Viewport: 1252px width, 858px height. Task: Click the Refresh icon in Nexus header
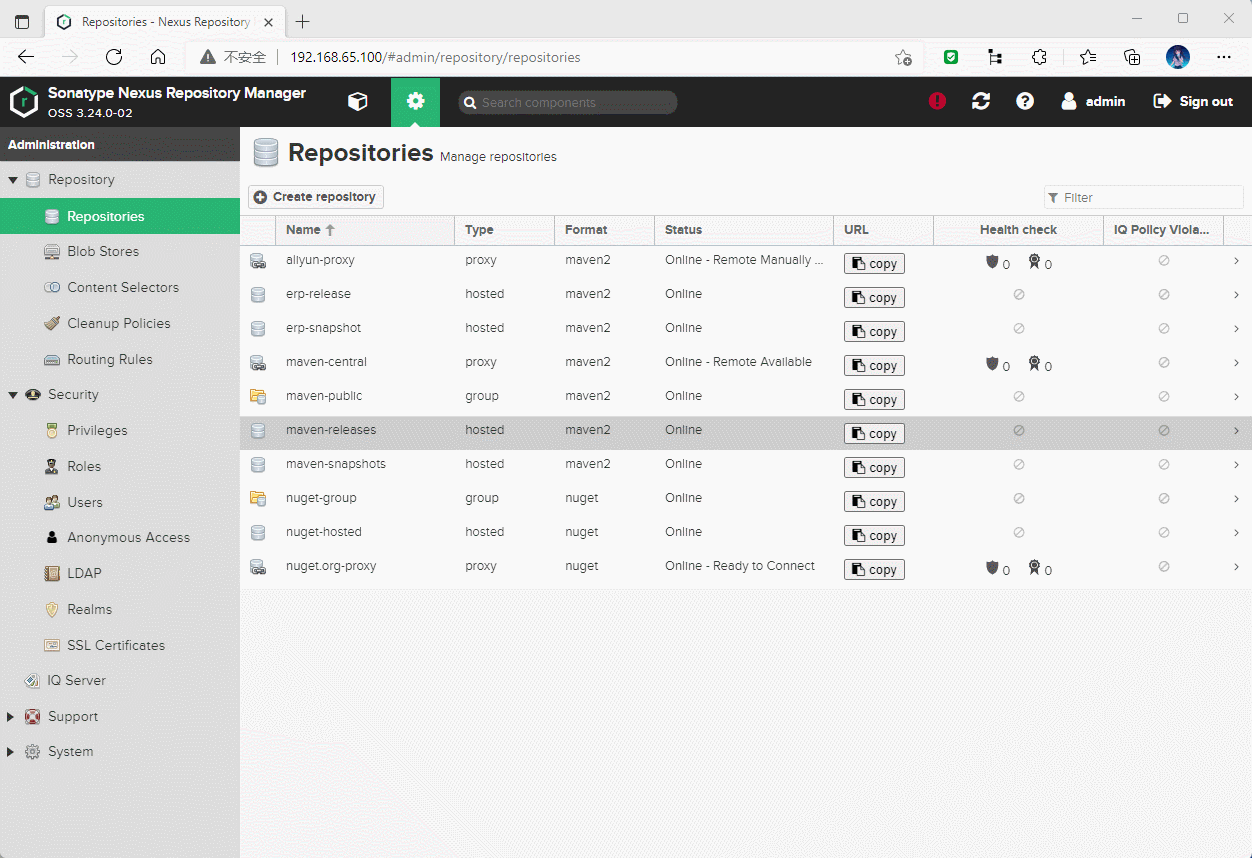(981, 101)
